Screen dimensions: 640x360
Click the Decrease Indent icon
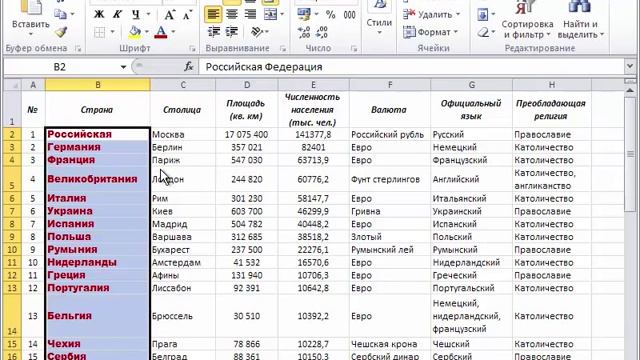pos(213,32)
